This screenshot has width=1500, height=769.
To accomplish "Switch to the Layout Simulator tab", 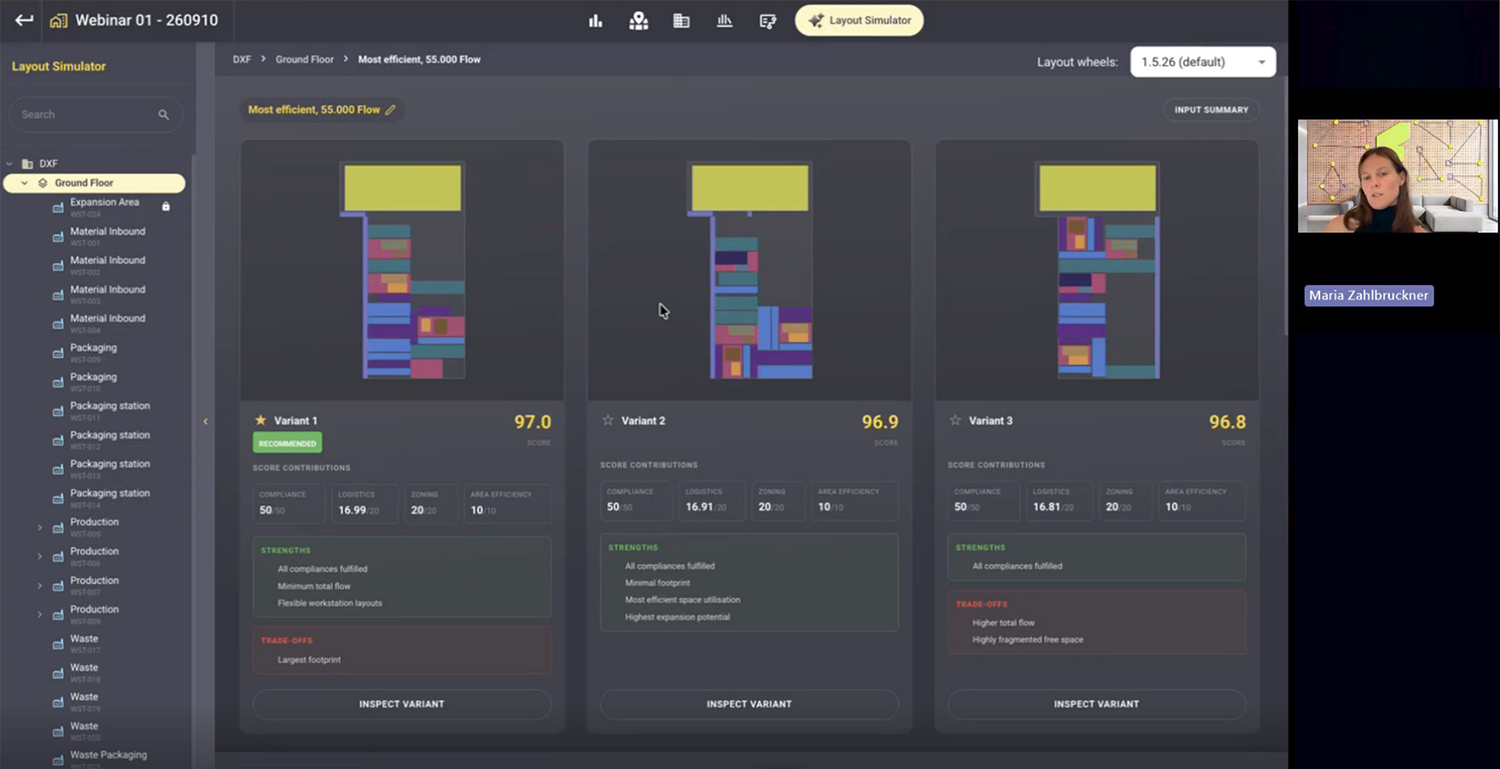I will 859,20.
